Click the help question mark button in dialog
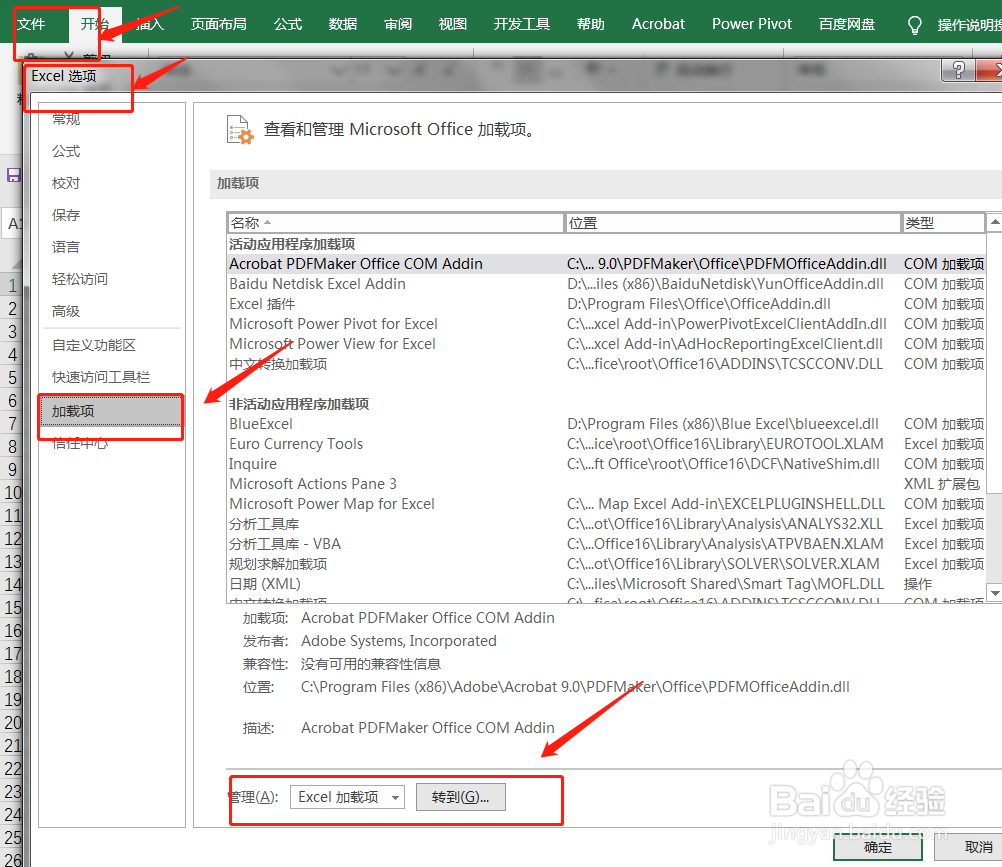1002x867 pixels. click(x=958, y=70)
